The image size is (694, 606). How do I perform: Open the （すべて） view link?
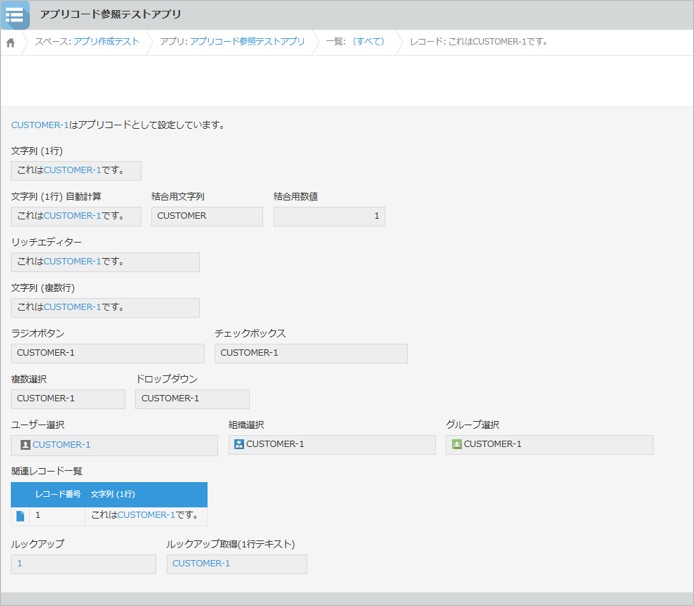click(368, 42)
